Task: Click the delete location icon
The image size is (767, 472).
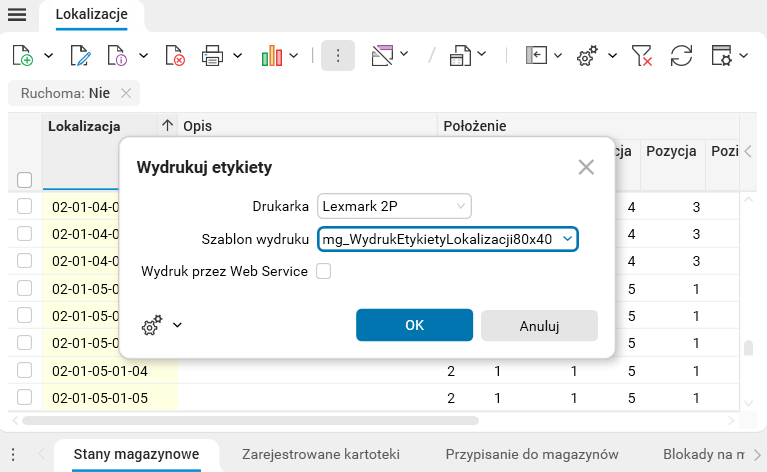Action: pos(175,55)
